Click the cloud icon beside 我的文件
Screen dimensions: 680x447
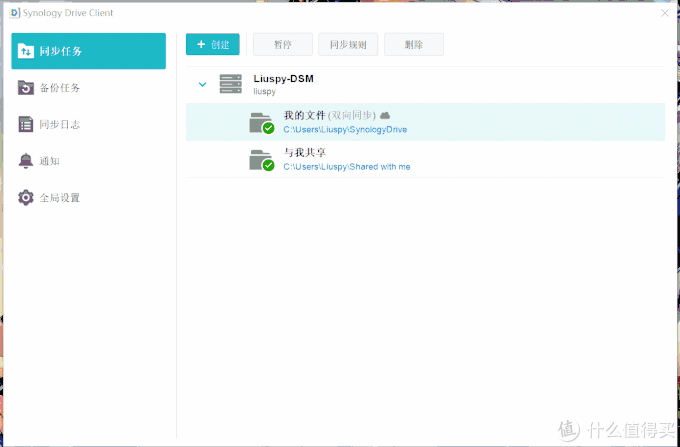pyautogui.click(x=385, y=116)
